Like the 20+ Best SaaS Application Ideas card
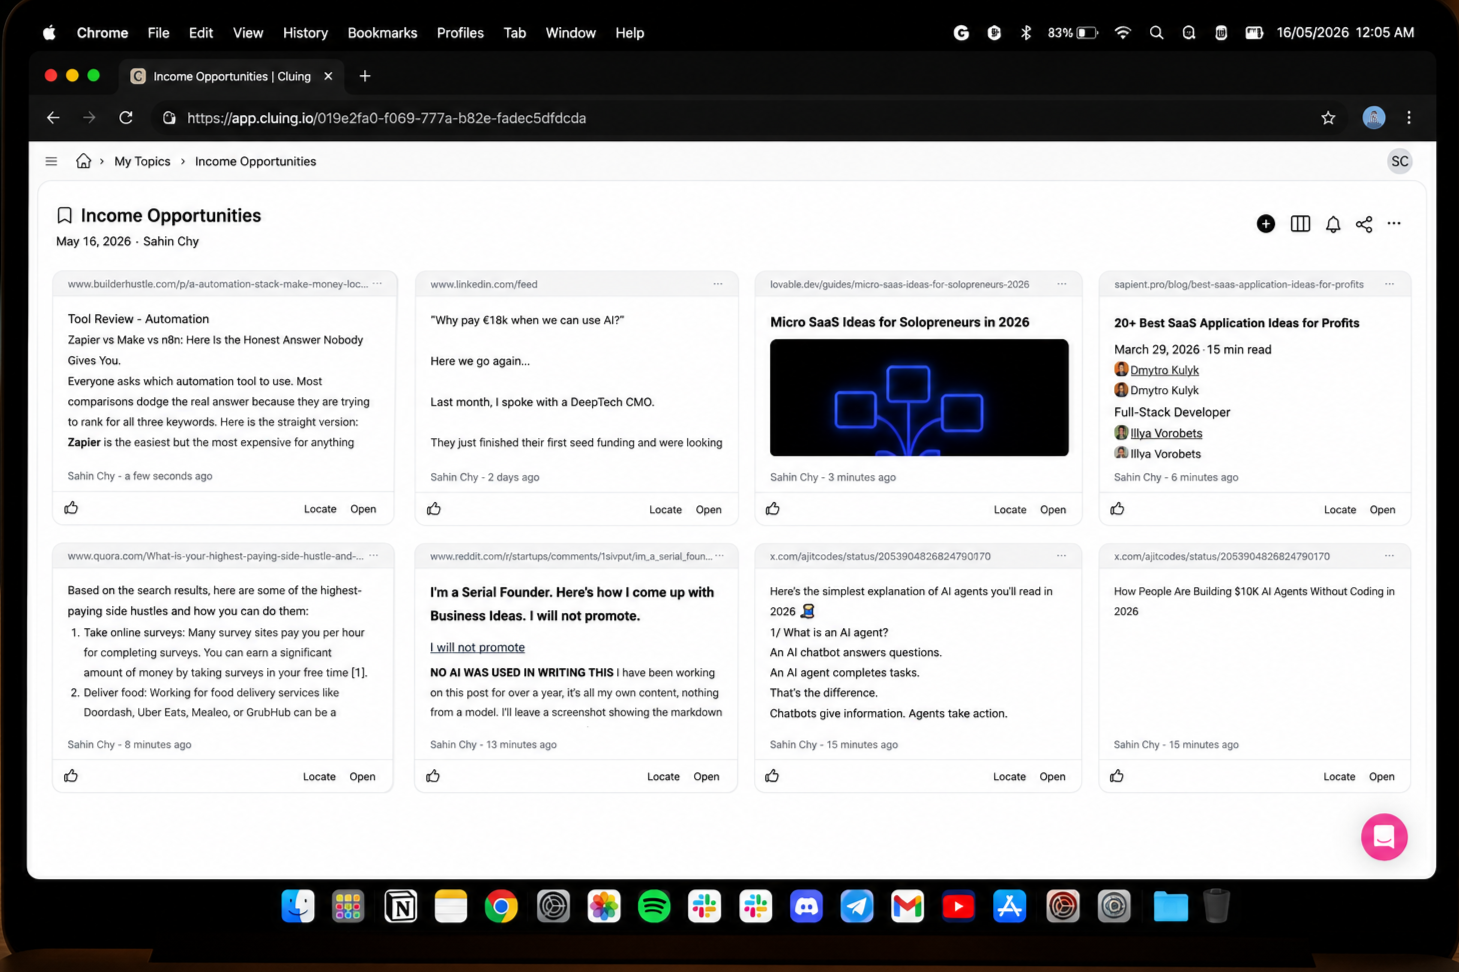 (1117, 509)
